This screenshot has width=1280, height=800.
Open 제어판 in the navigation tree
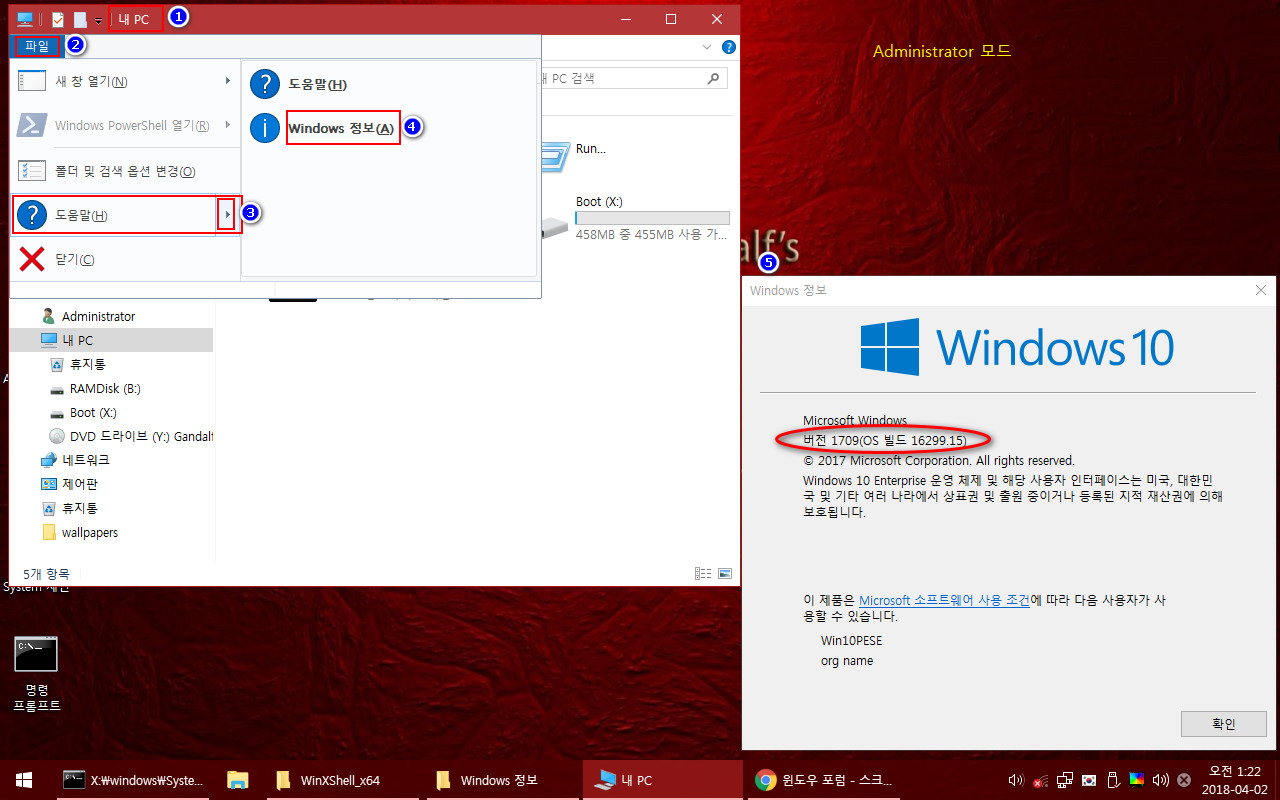click(x=69, y=484)
